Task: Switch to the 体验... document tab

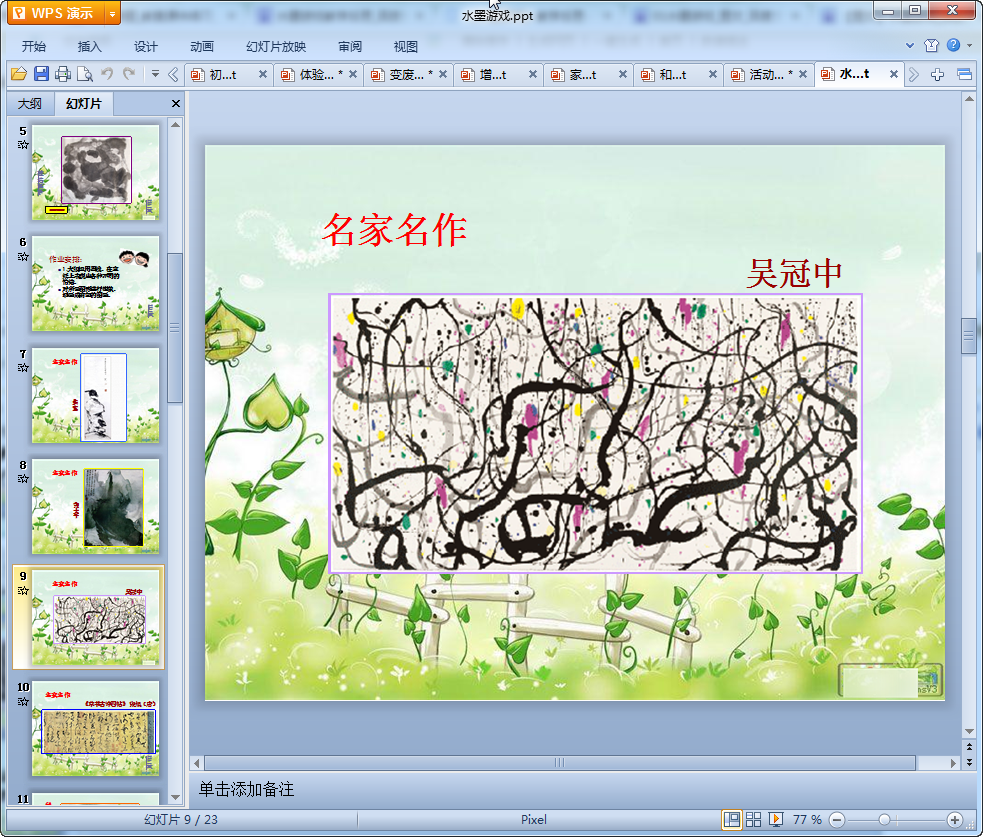Action: pos(315,75)
